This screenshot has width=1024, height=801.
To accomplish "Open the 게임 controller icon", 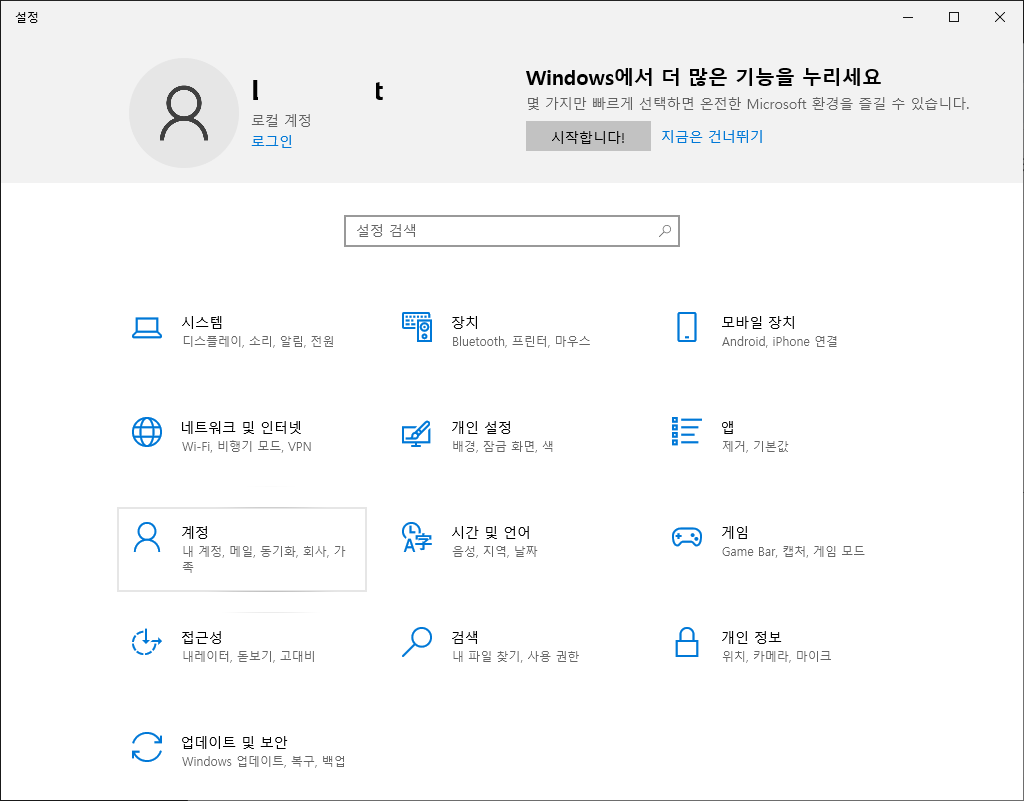I will tap(686, 537).
